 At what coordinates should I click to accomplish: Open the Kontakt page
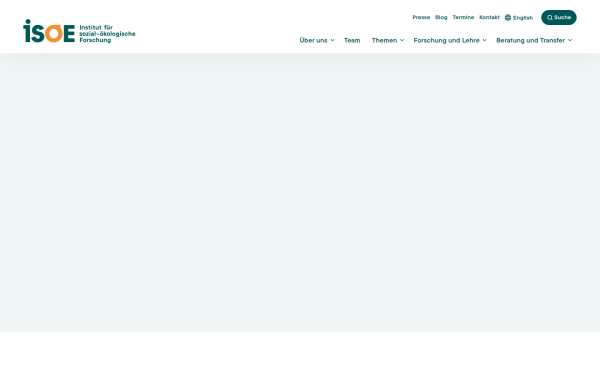click(489, 17)
